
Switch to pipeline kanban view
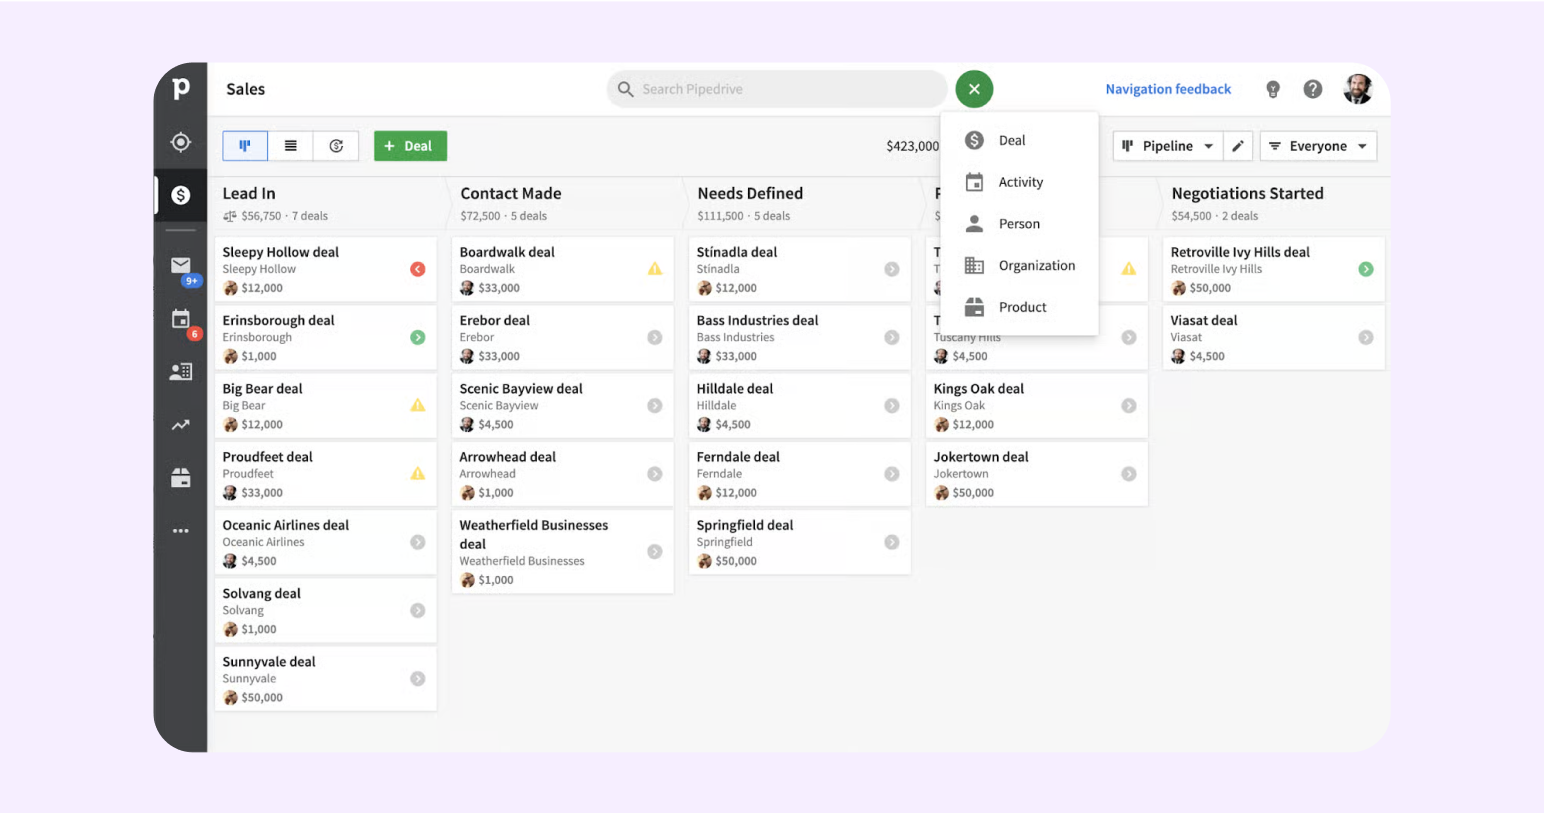tap(245, 146)
